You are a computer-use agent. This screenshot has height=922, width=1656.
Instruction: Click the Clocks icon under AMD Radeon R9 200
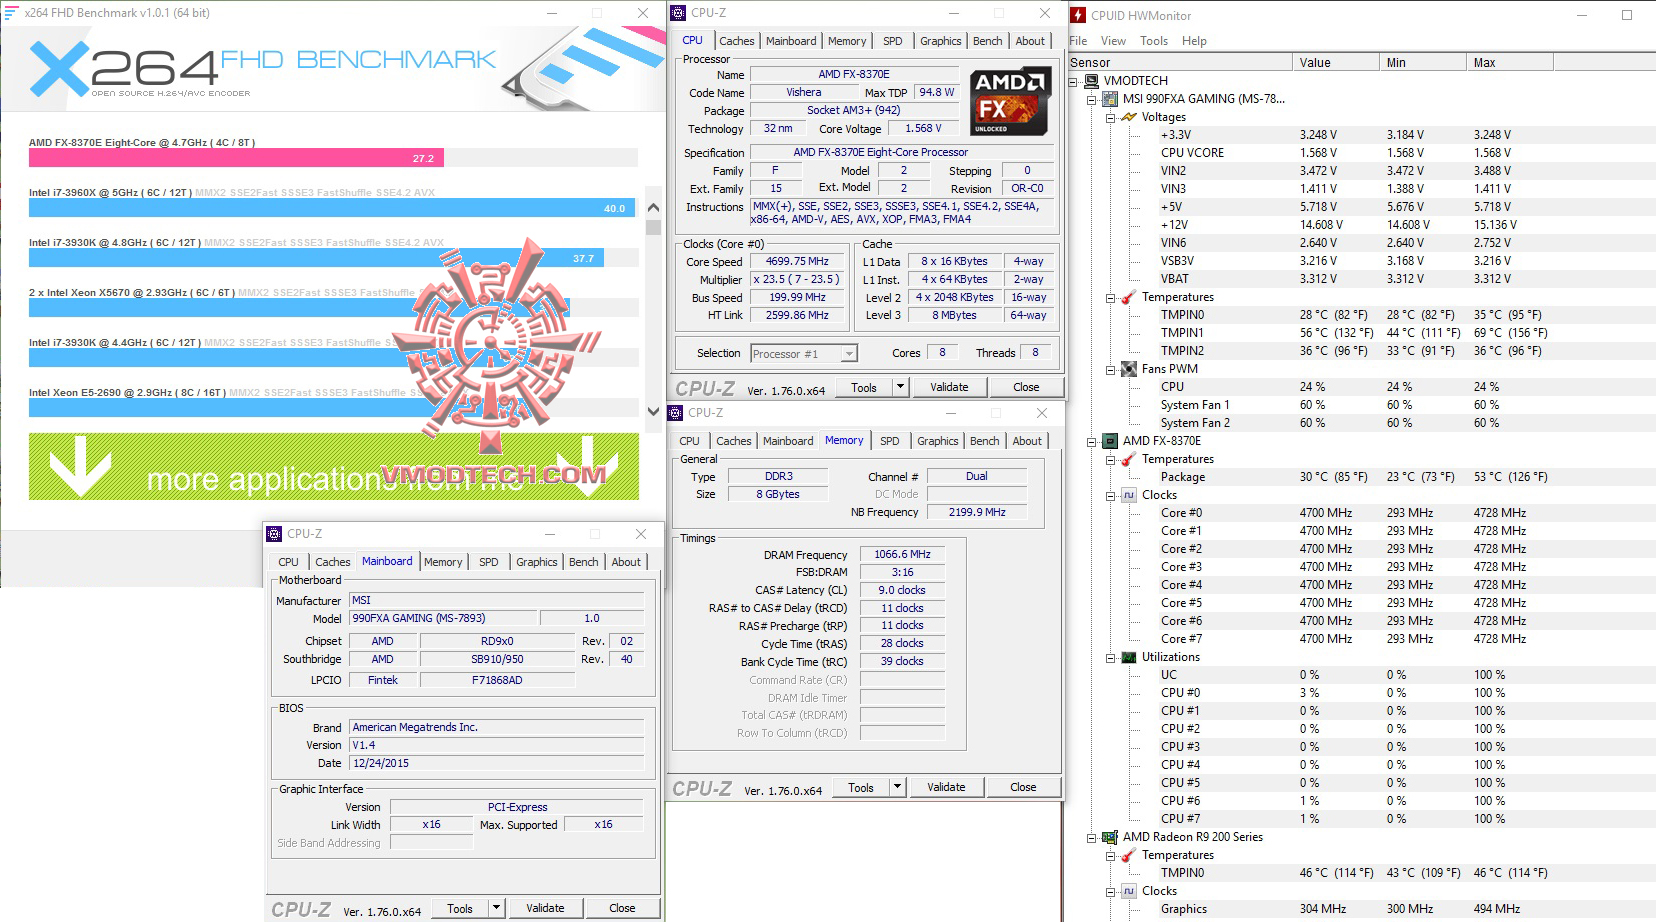1129,891
